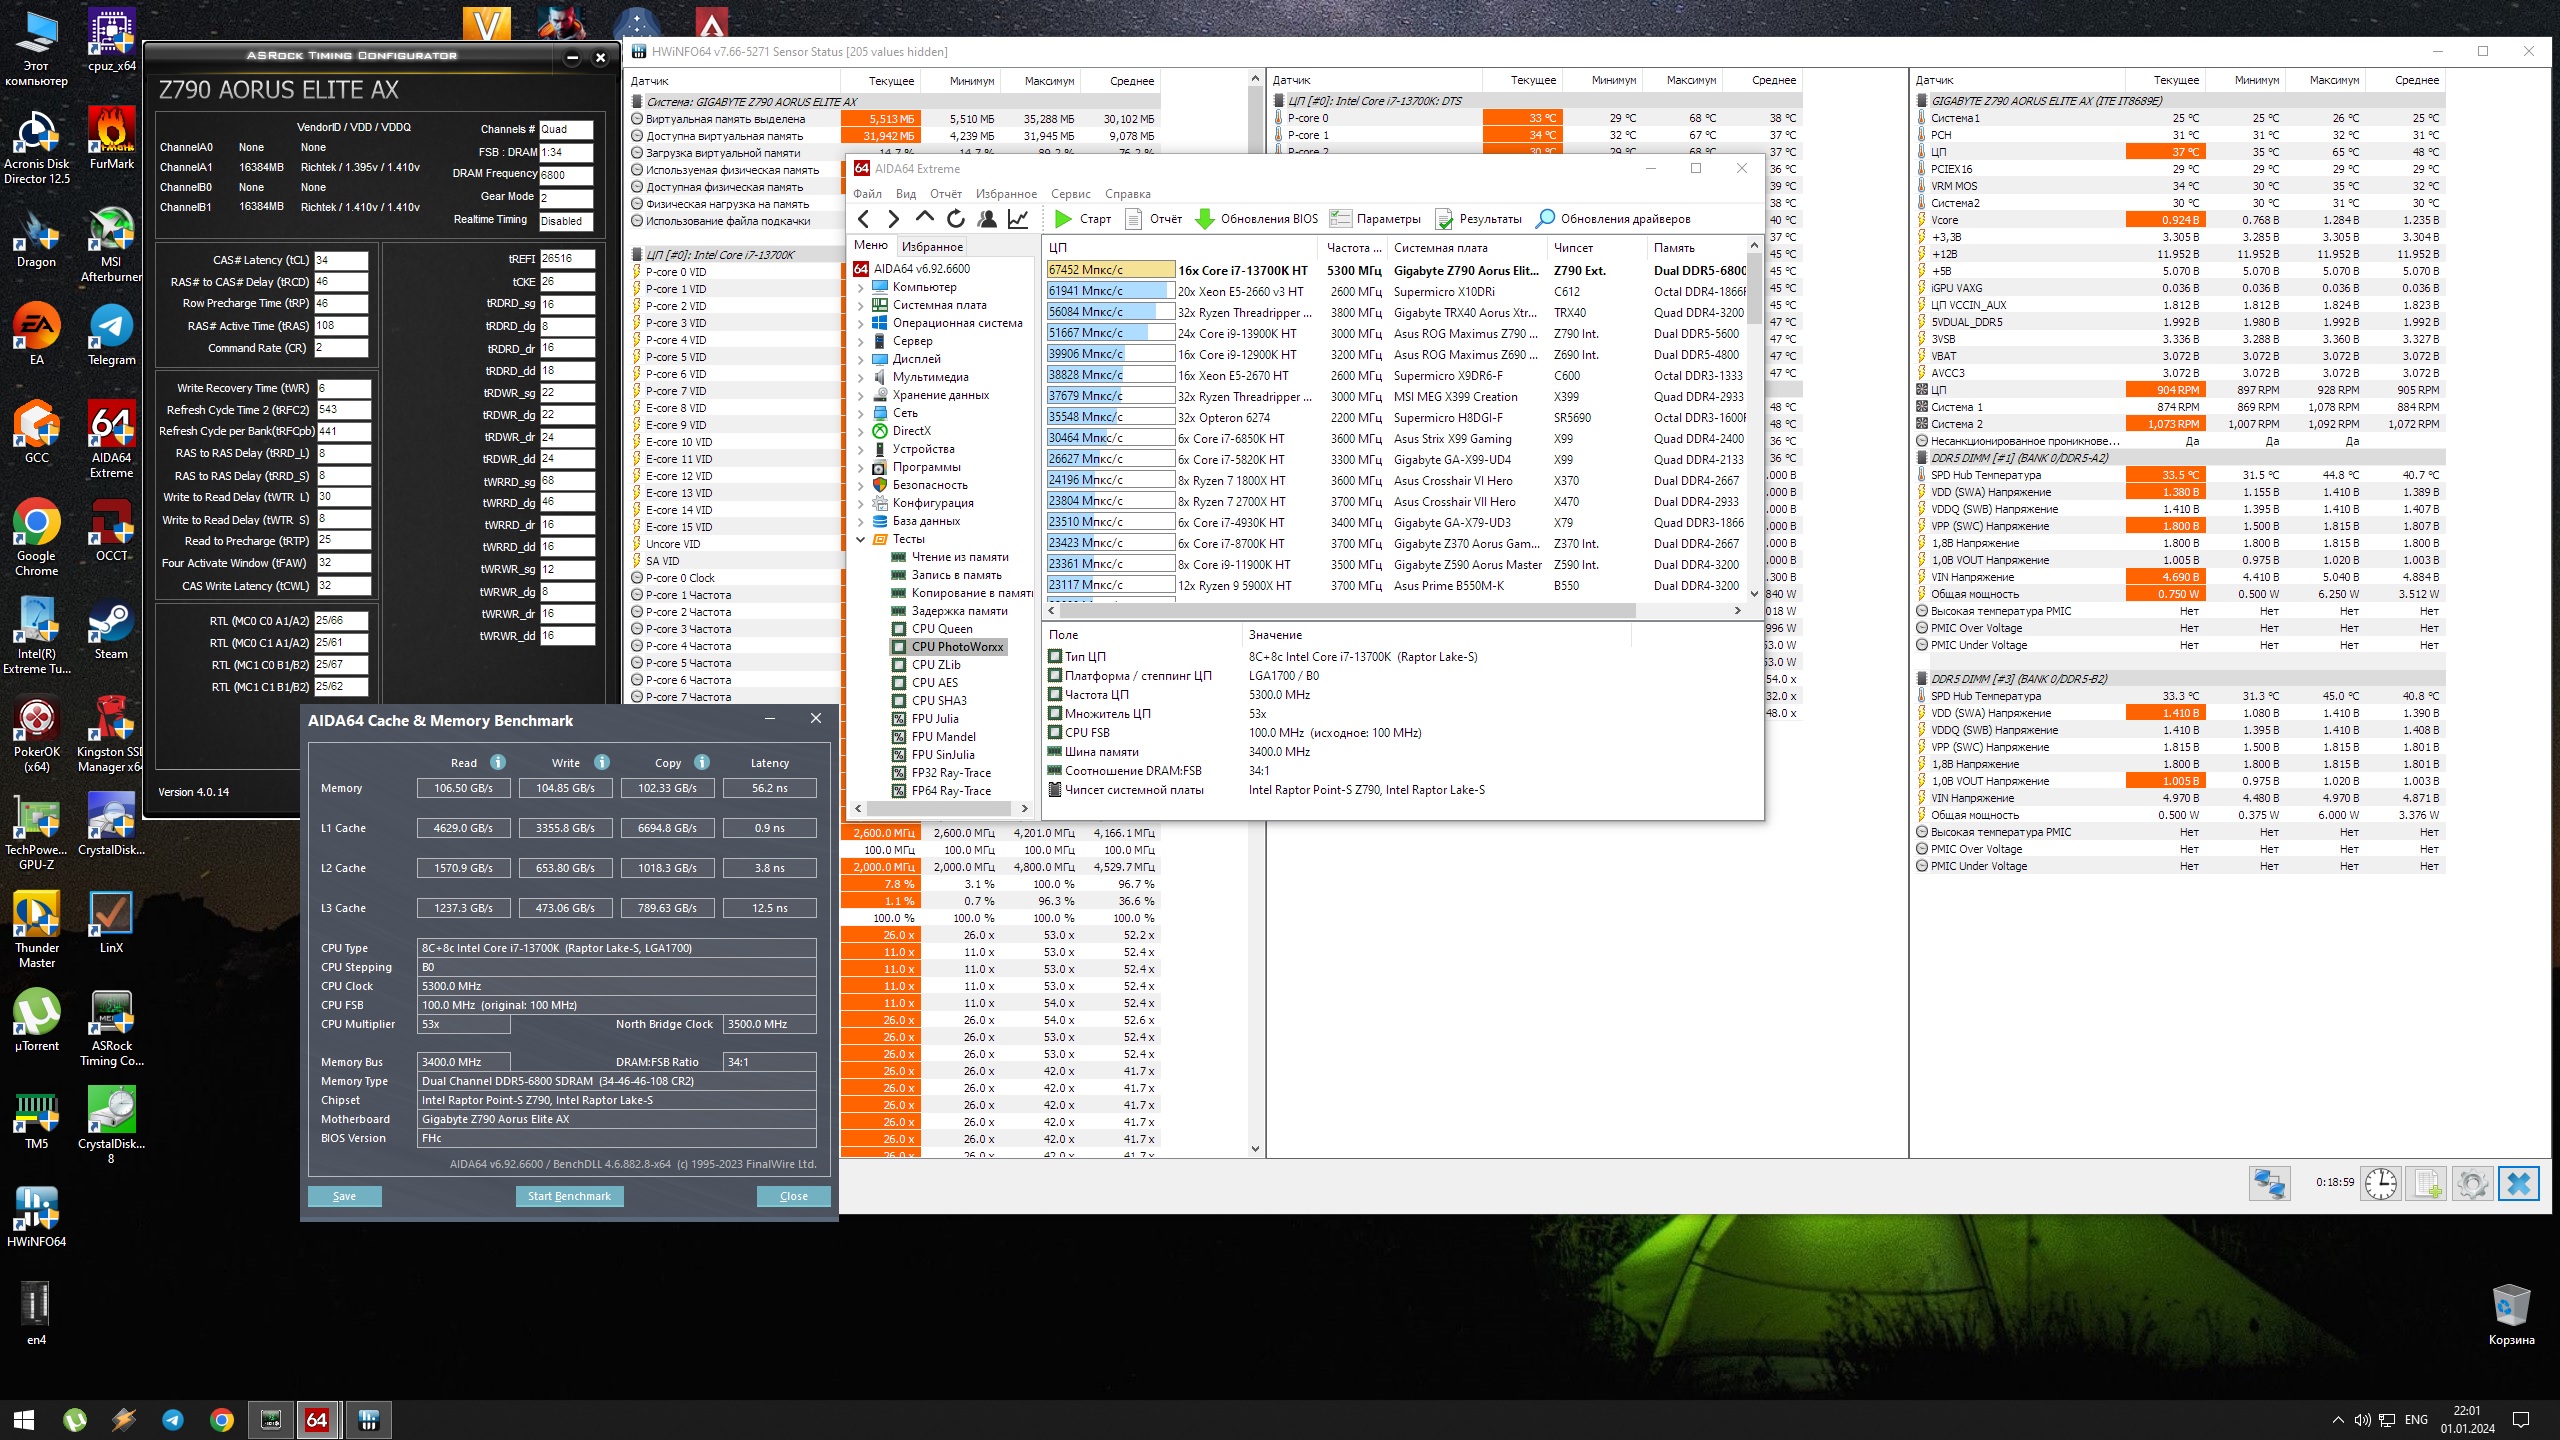2560x1440 pixels.
Task: Click the graph chart icon in AIDA64 toolbar
Action: pos(1018,219)
